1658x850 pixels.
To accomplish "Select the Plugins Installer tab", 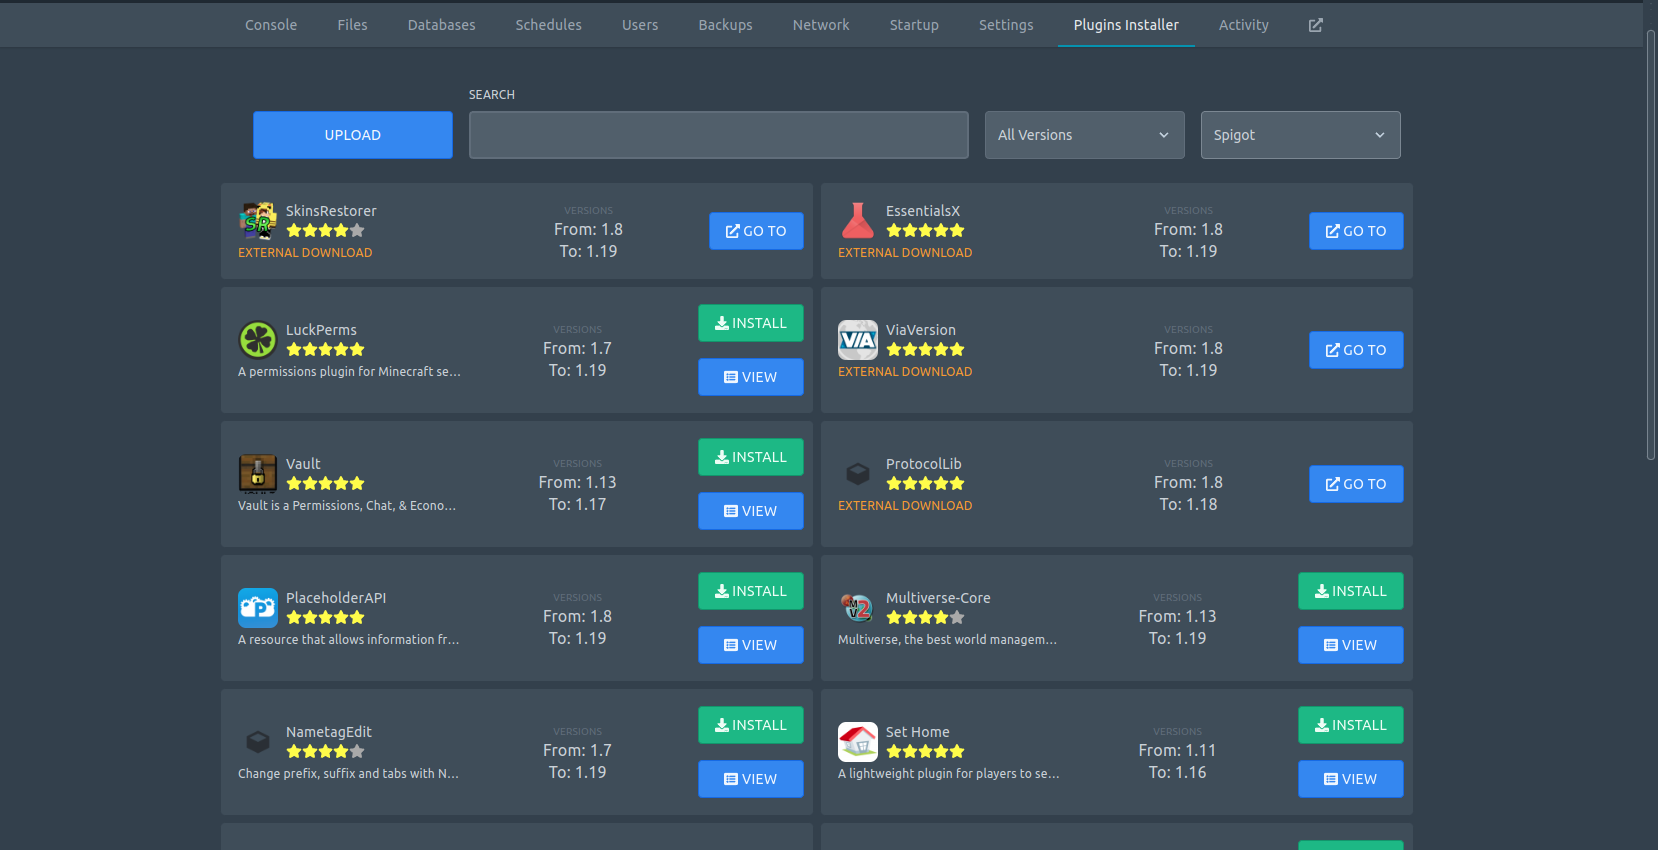I will click(1126, 25).
